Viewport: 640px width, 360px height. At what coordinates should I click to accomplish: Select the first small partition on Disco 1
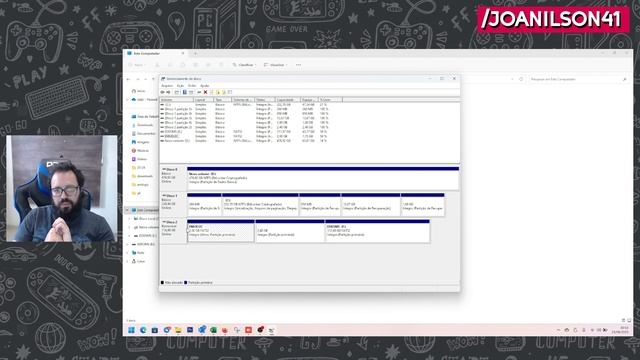click(x=204, y=205)
